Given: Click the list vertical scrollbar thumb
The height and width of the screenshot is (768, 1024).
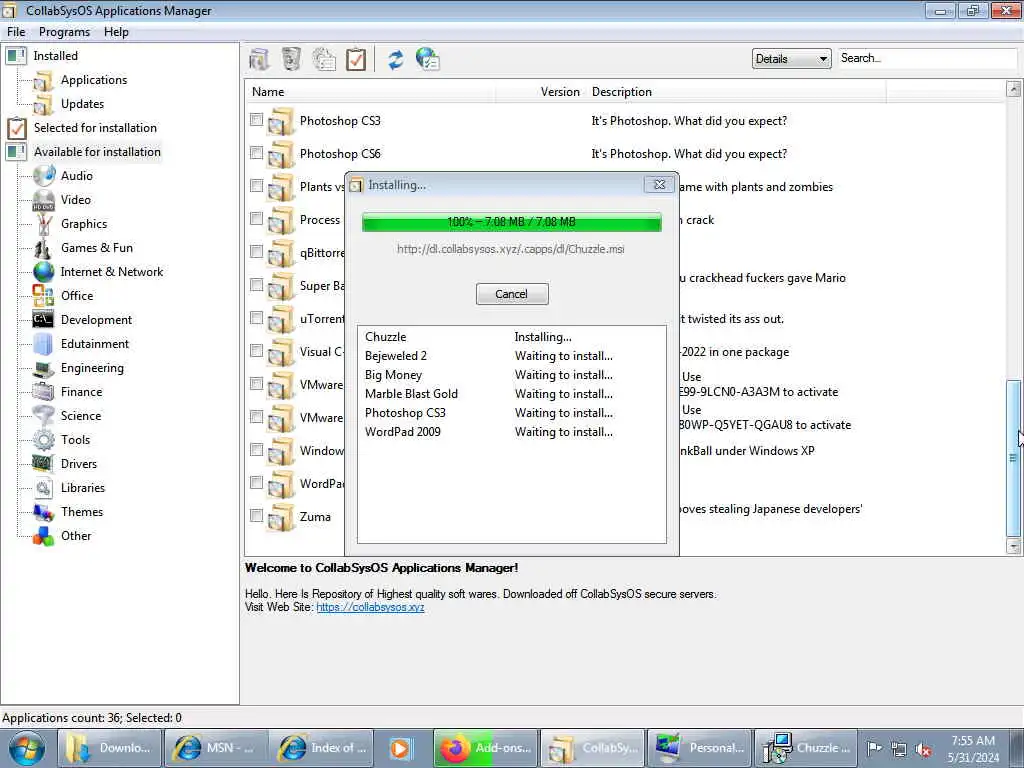Looking at the screenshot, I should coord(1014,457).
